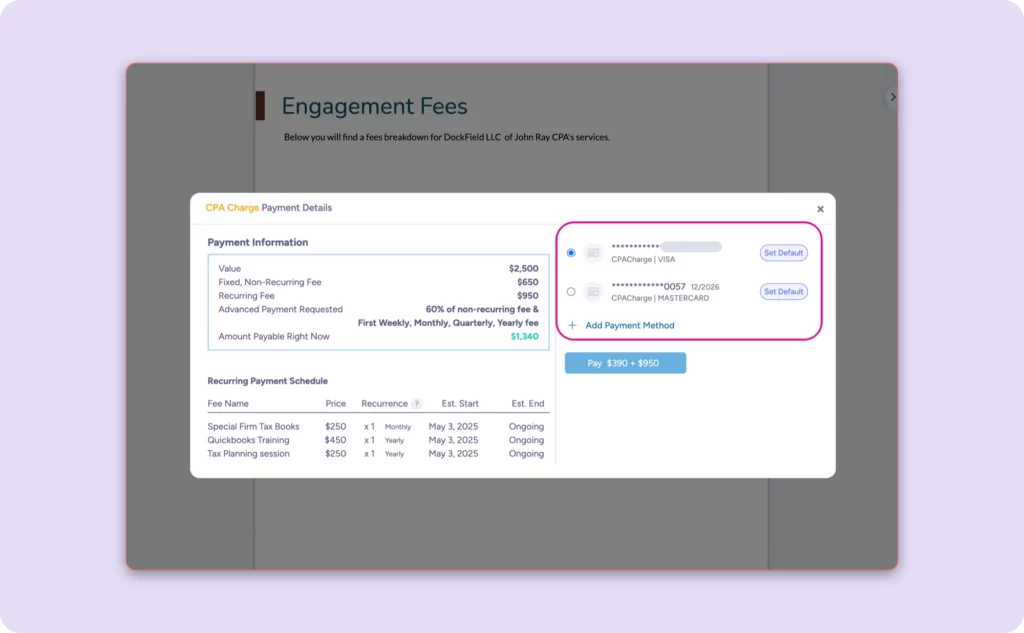Click the X icon on the payment dialog

point(820,209)
